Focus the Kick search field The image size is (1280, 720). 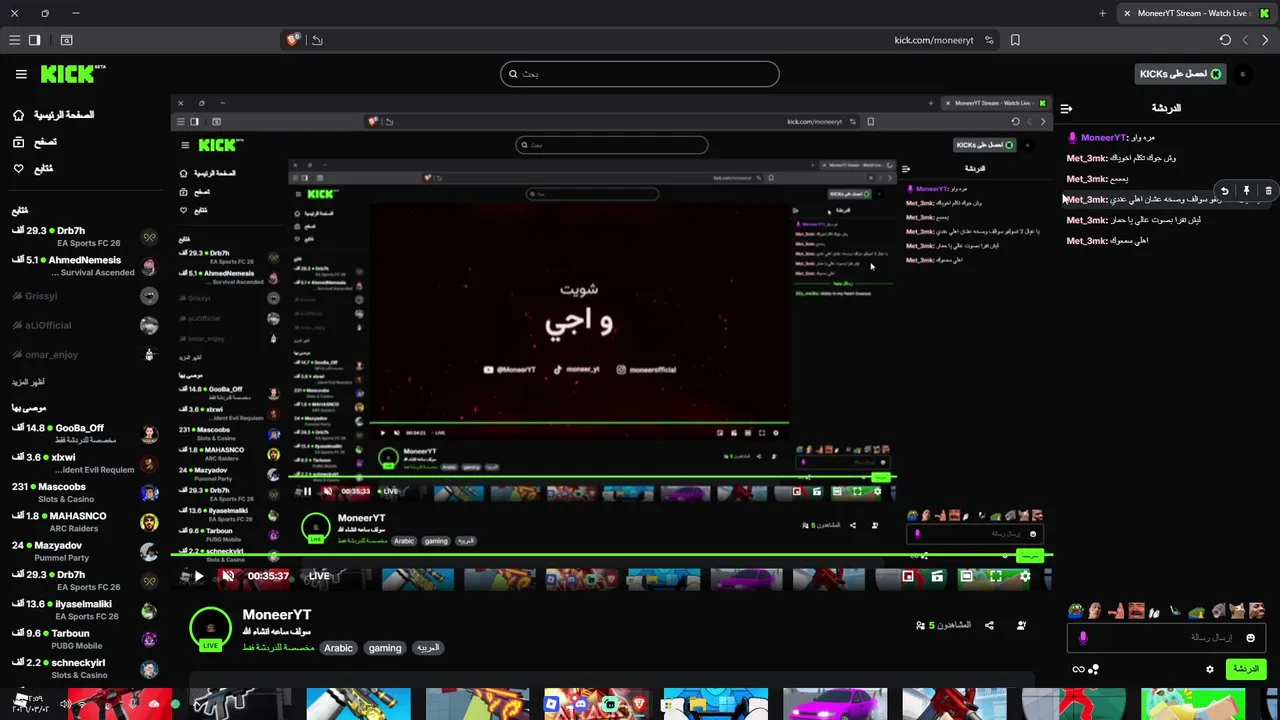(x=640, y=74)
